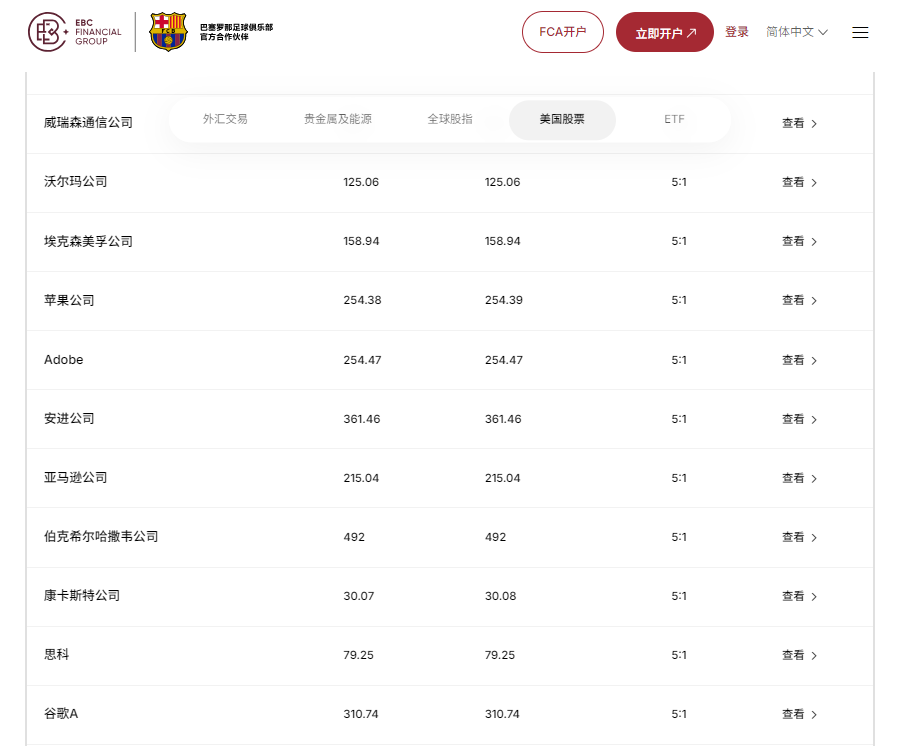Click the chevron next to 沃尔玛公司 查看
The image size is (920, 746).
(x=814, y=182)
